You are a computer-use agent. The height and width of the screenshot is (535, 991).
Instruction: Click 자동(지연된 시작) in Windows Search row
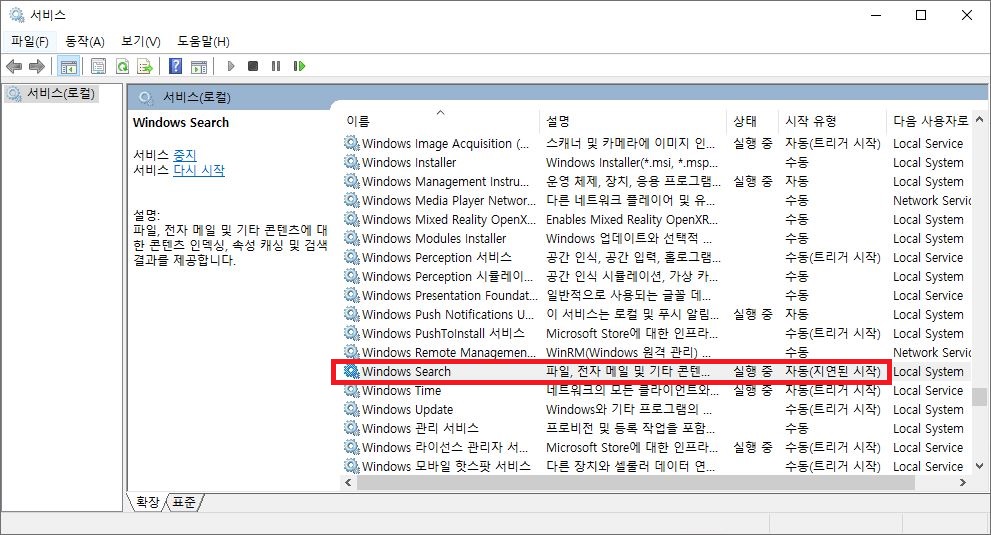click(x=832, y=371)
